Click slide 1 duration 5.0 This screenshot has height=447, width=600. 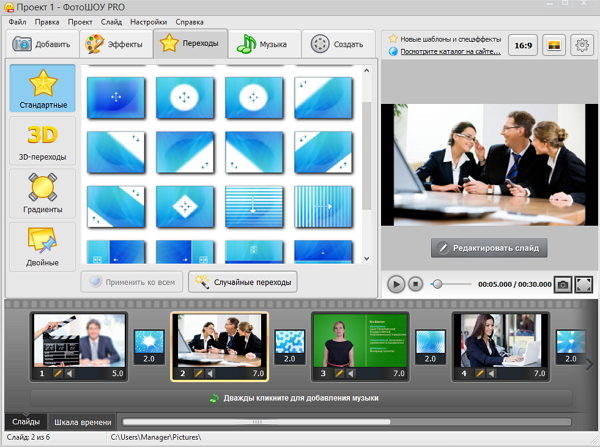(117, 373)
